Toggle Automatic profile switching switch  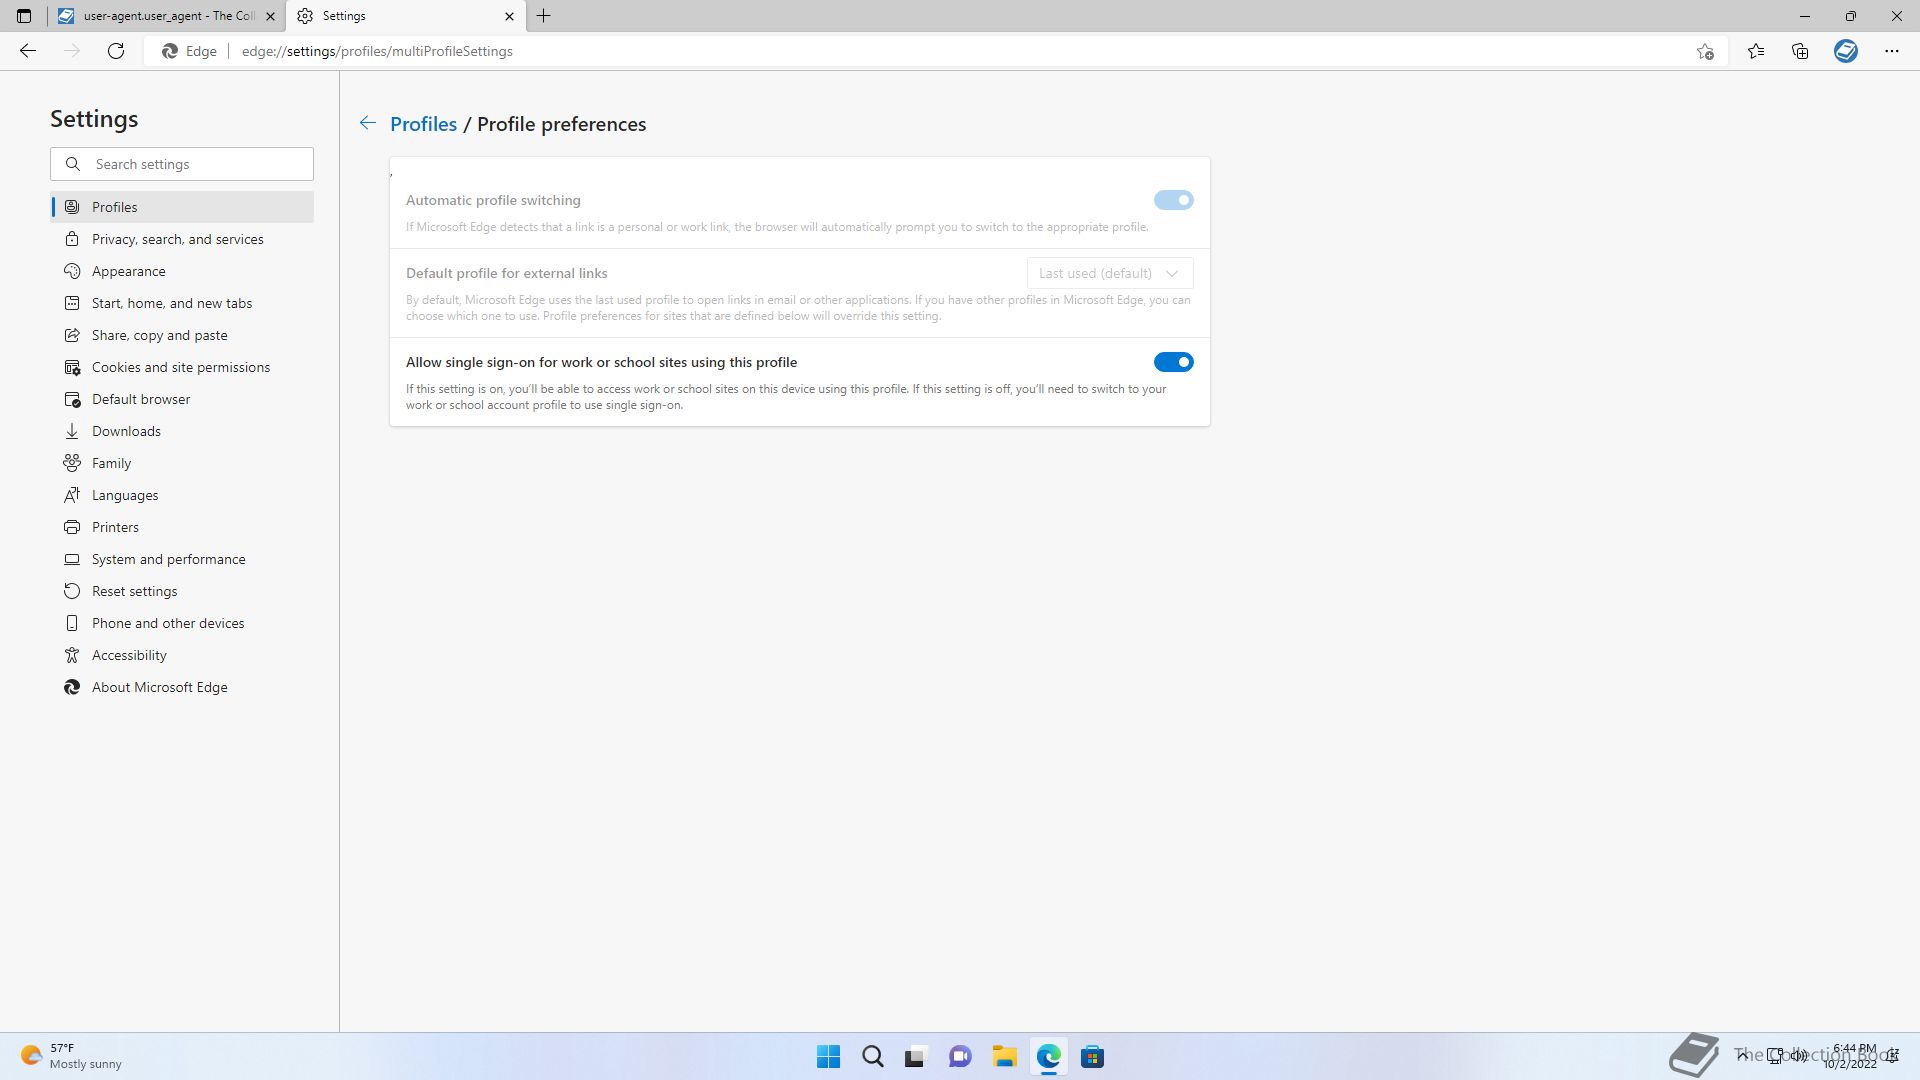pos(1173,200)
